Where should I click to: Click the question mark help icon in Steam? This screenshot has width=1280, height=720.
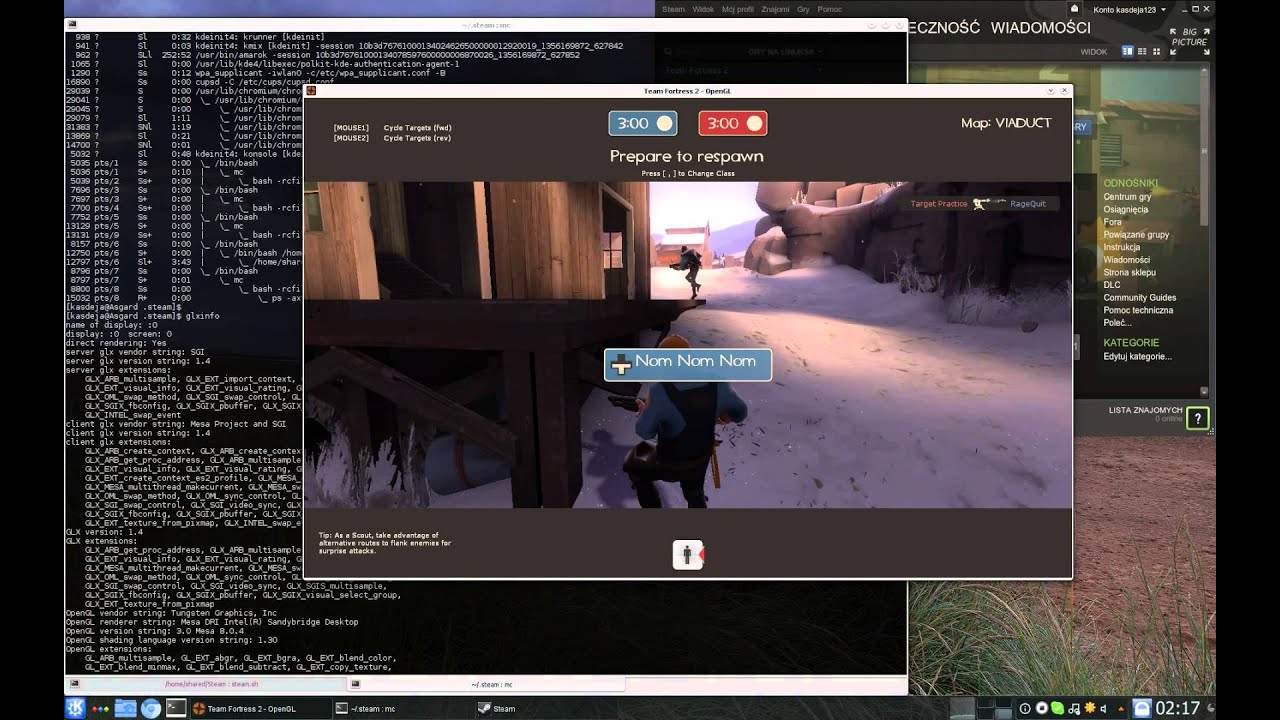[x=1197, y=418]
